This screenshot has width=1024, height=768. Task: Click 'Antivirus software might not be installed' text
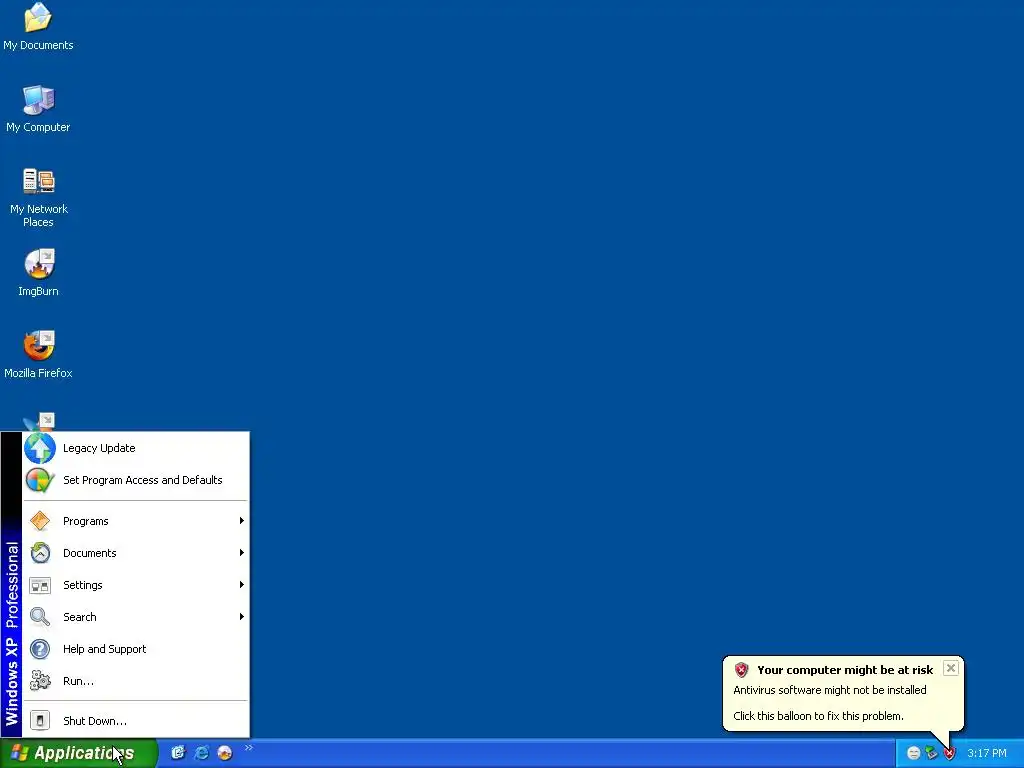pos(829,690)
